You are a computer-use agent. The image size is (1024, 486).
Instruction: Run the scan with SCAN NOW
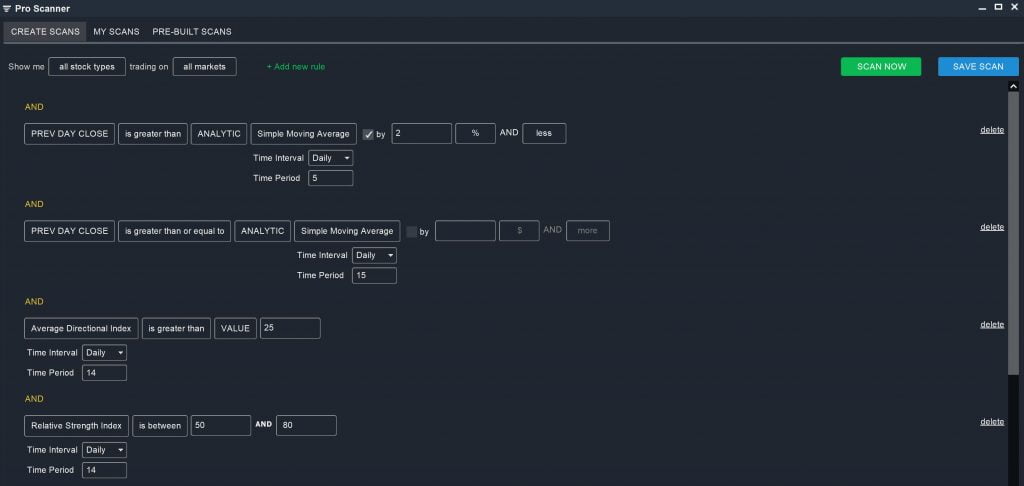click(881, 67)
